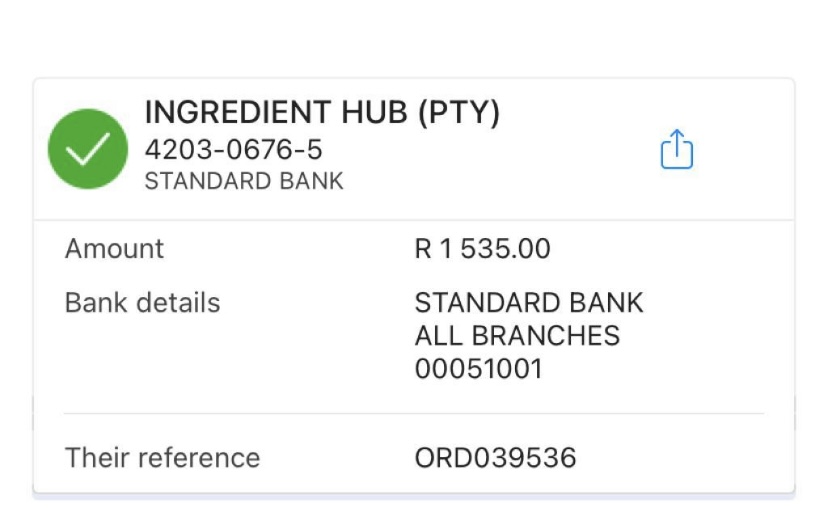This screenshot has width=828, height=509.
Task: Tap the word INGREDIENT in the title
Action: pos(238,112)
